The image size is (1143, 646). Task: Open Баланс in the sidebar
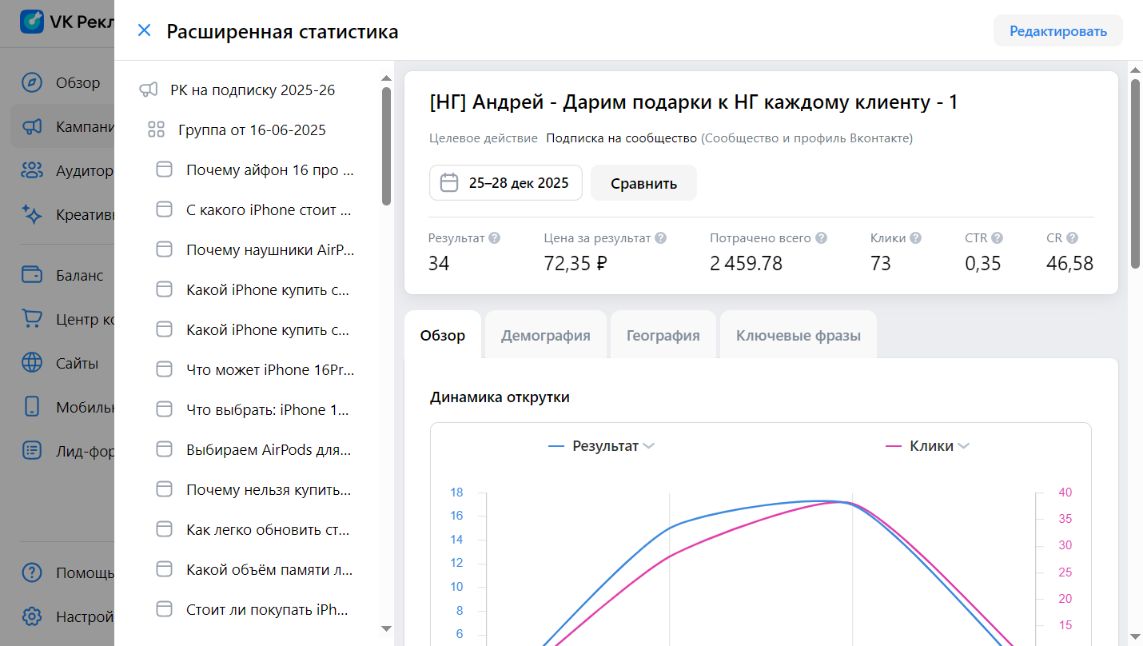point(62,276)
